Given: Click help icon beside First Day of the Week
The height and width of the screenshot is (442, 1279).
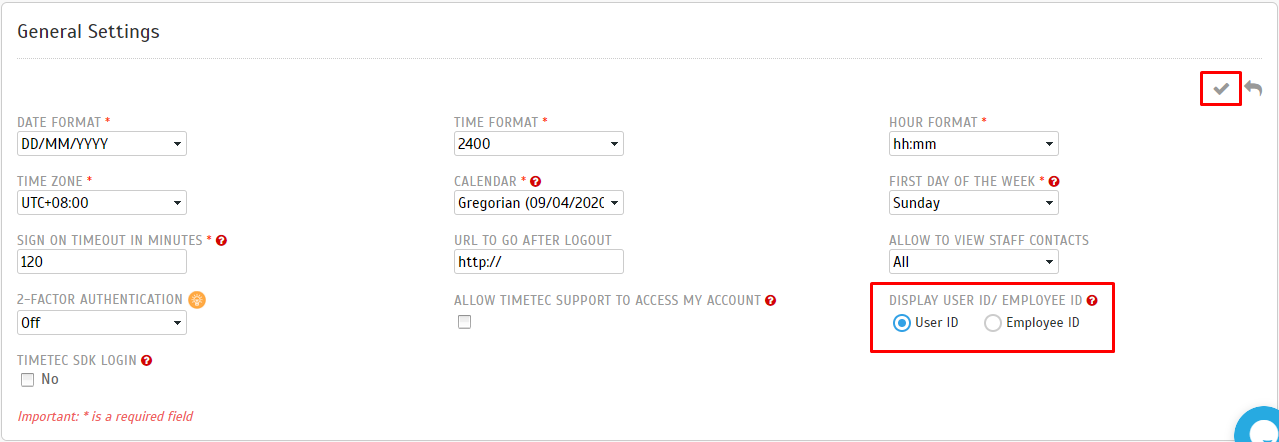Looking at the screenshot, I should [1054, 182].
